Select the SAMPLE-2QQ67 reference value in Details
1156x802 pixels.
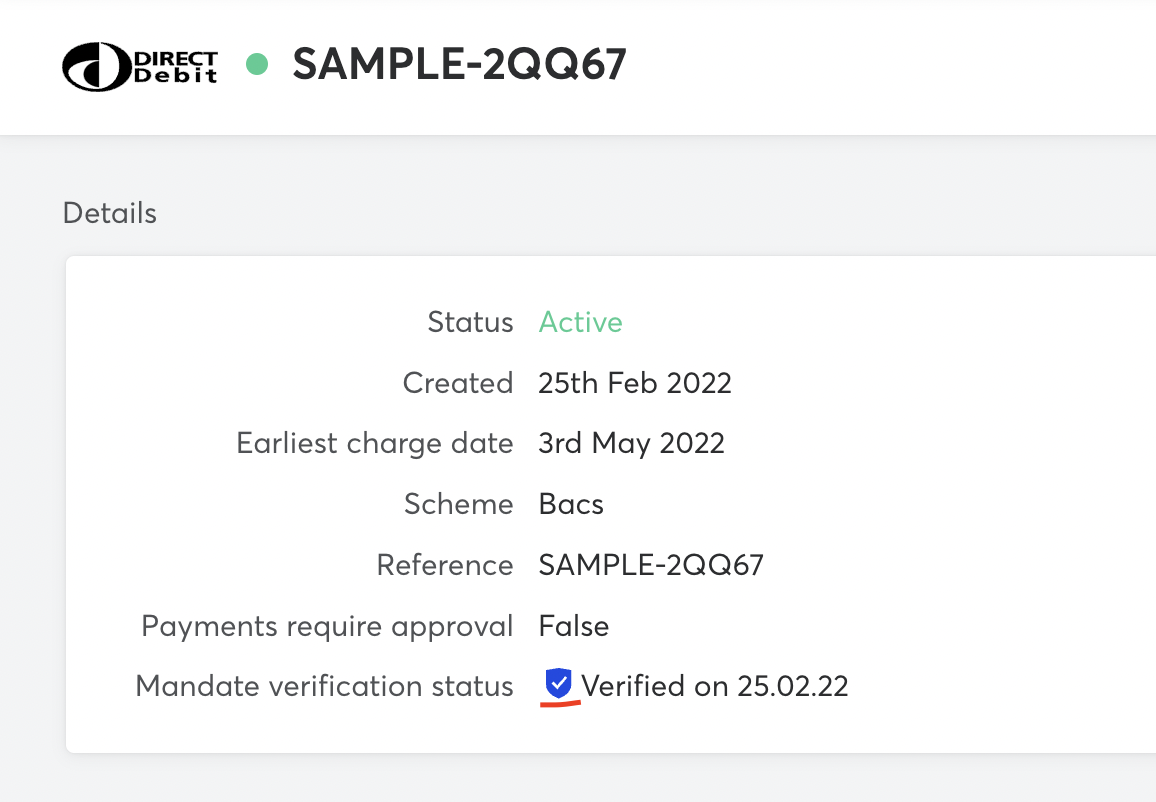click(x=651, y=565)
